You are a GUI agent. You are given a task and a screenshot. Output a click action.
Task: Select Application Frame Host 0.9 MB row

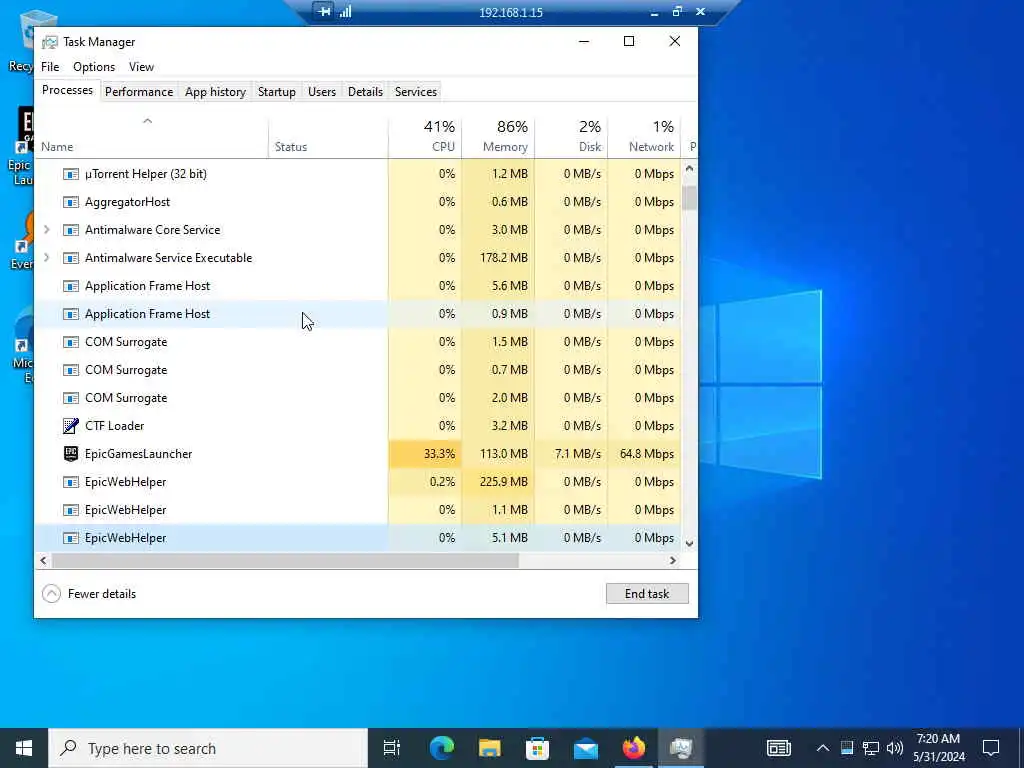click(358, 314)
